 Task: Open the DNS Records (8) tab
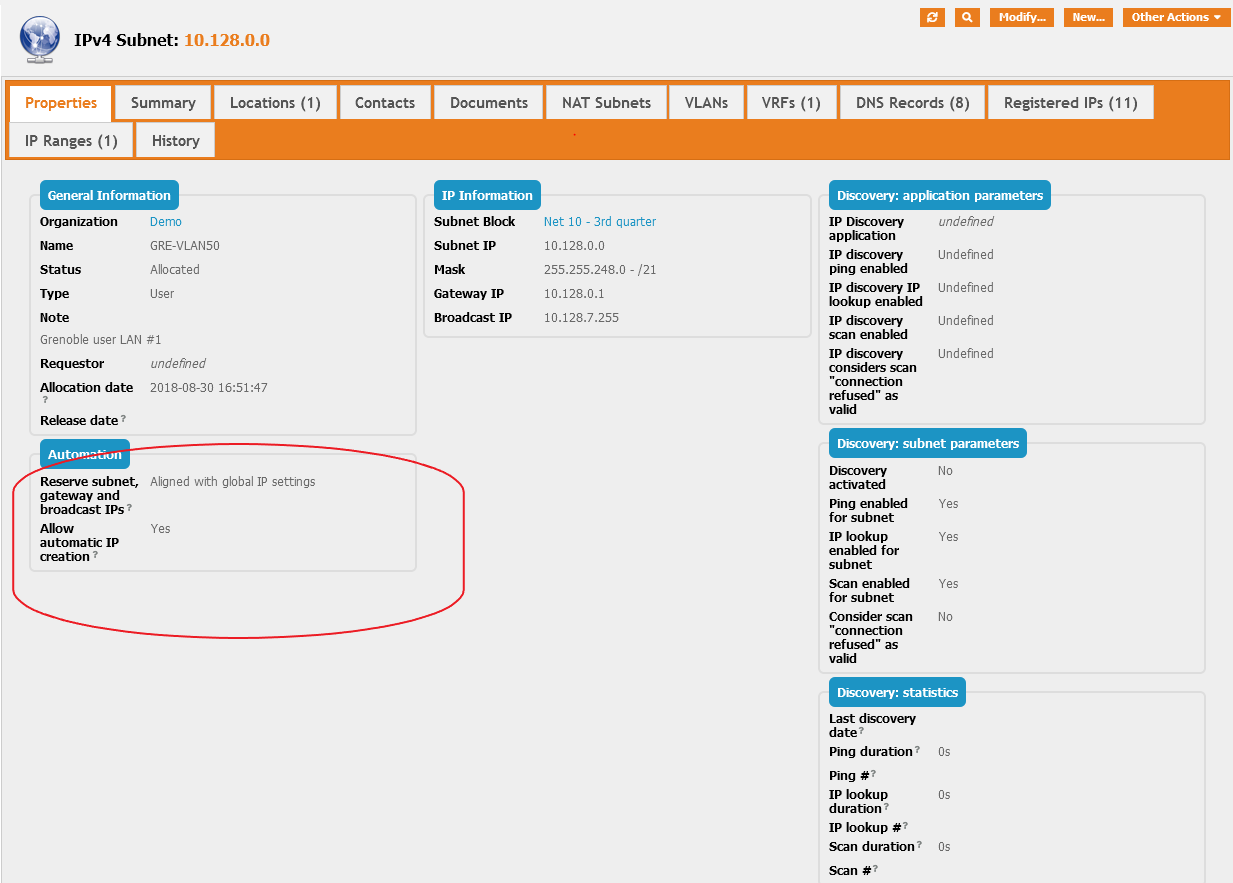coord(912,103)
